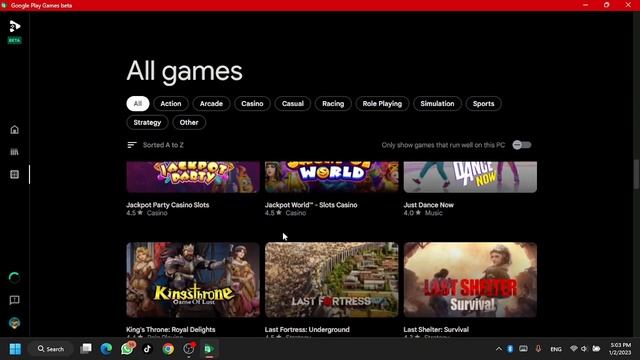Click the Google Play Games logo
The image size is (640, 360).
tap(15, 27)
